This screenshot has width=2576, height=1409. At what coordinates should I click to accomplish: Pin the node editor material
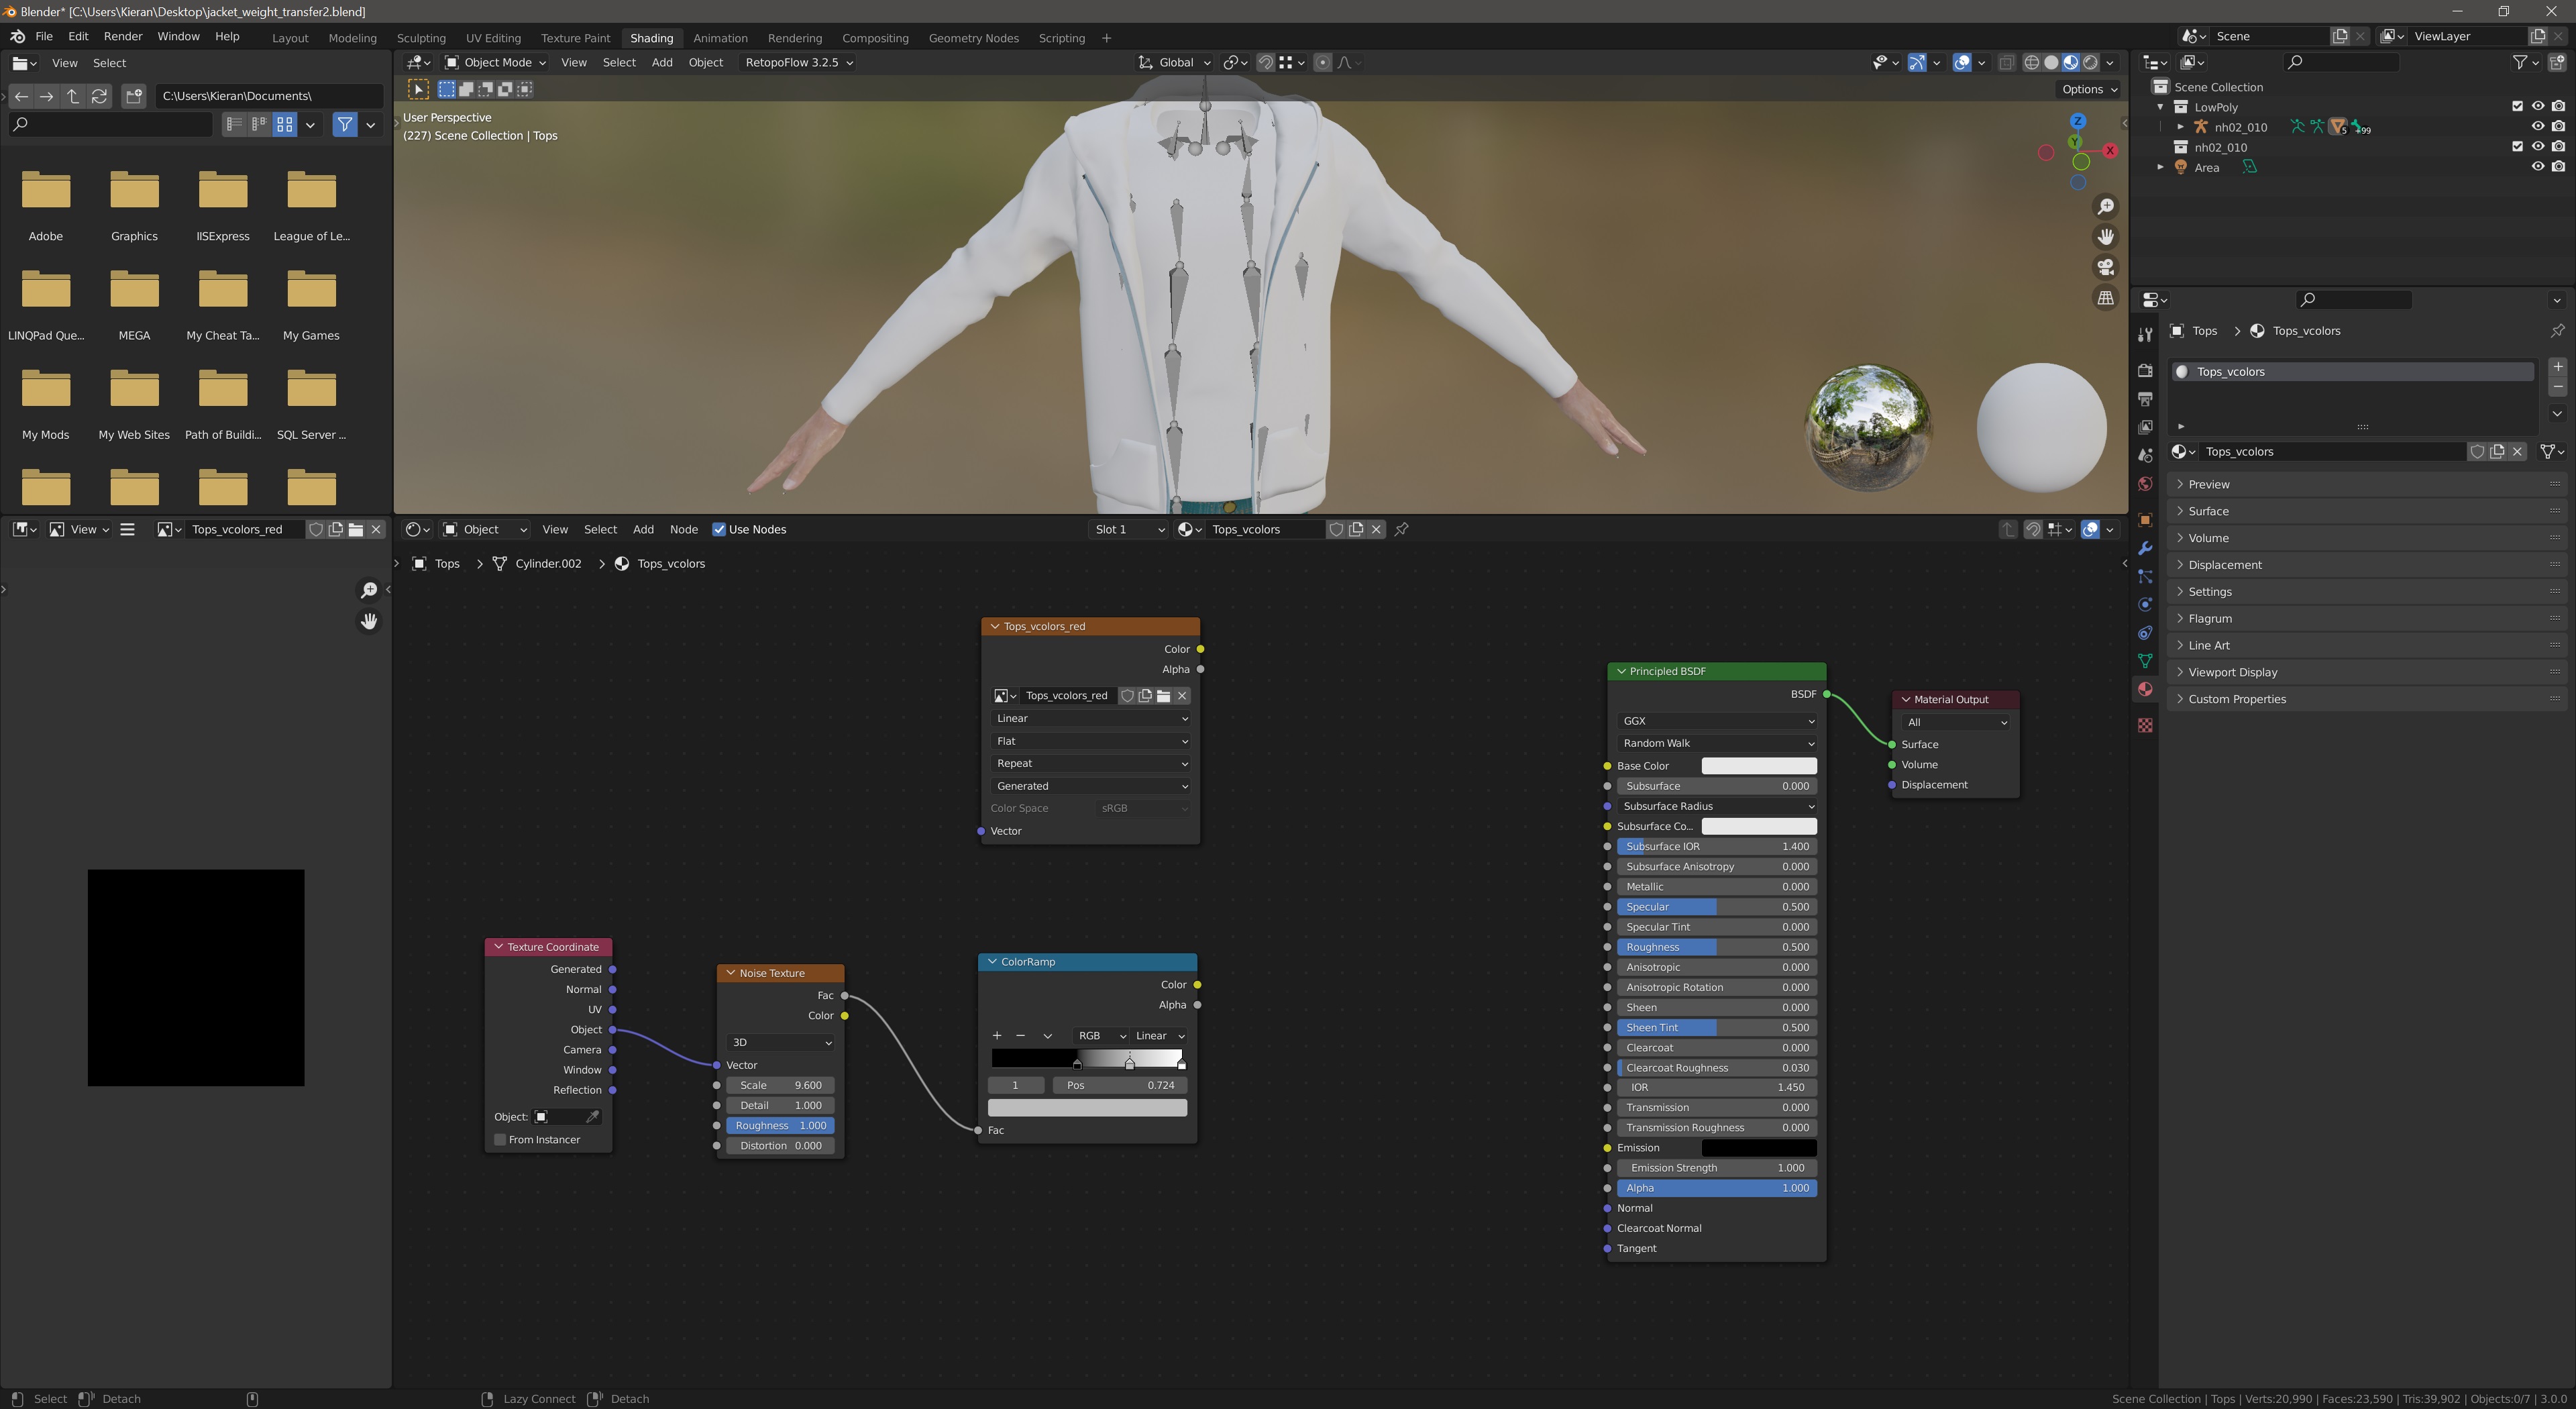(x=1402, y=529)
